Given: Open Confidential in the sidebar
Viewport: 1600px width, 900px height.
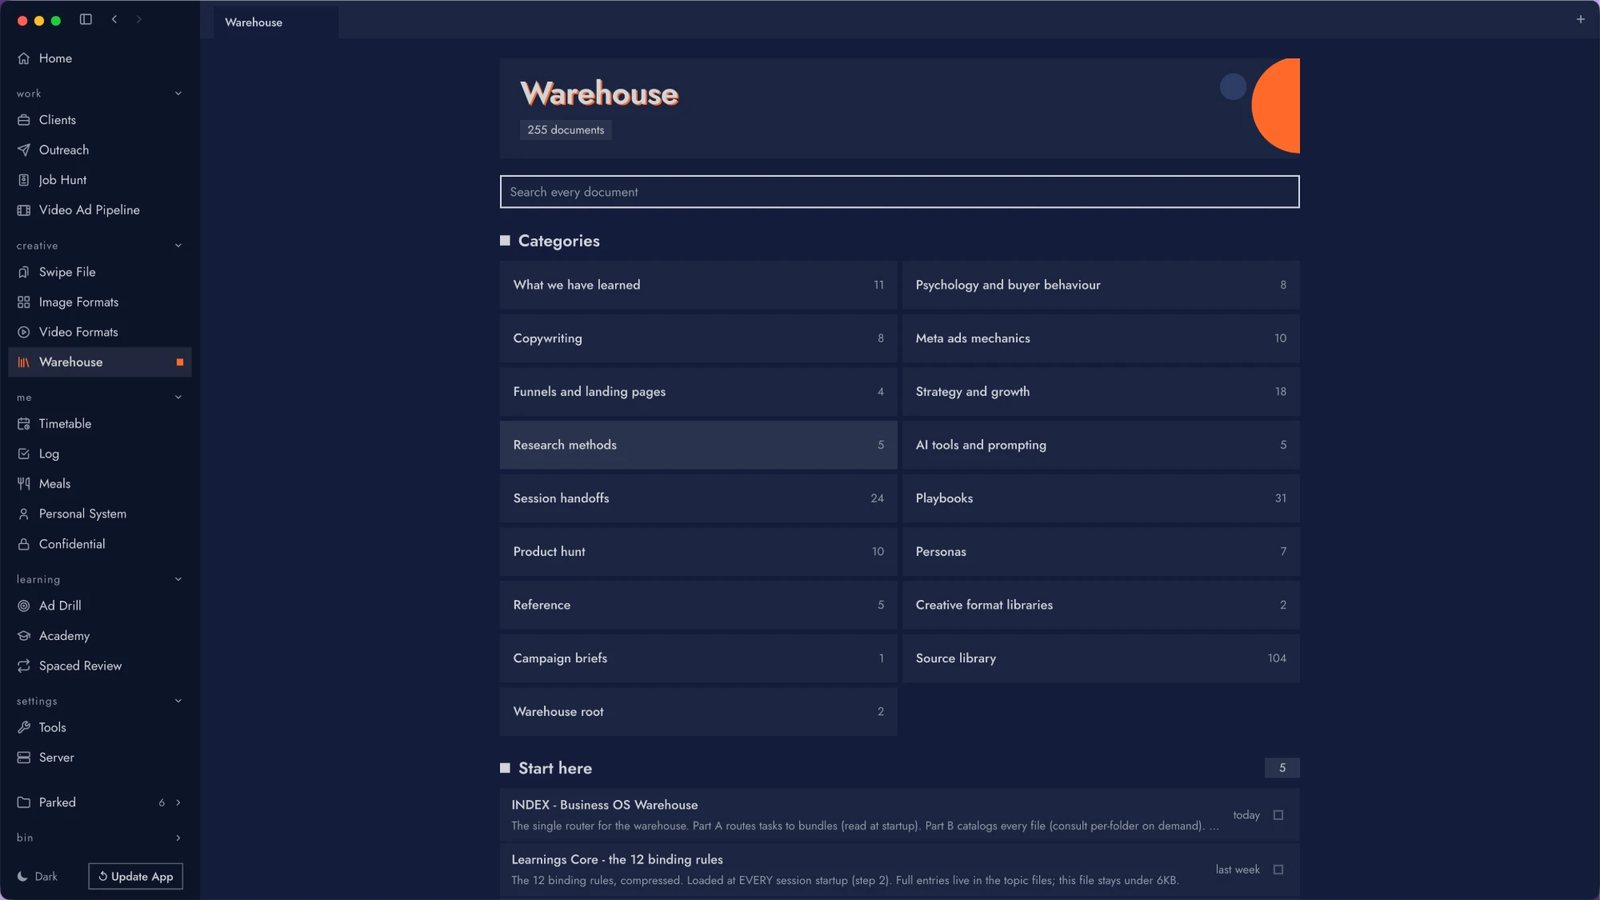Looking at the screenshot, I should coord(99,544).
